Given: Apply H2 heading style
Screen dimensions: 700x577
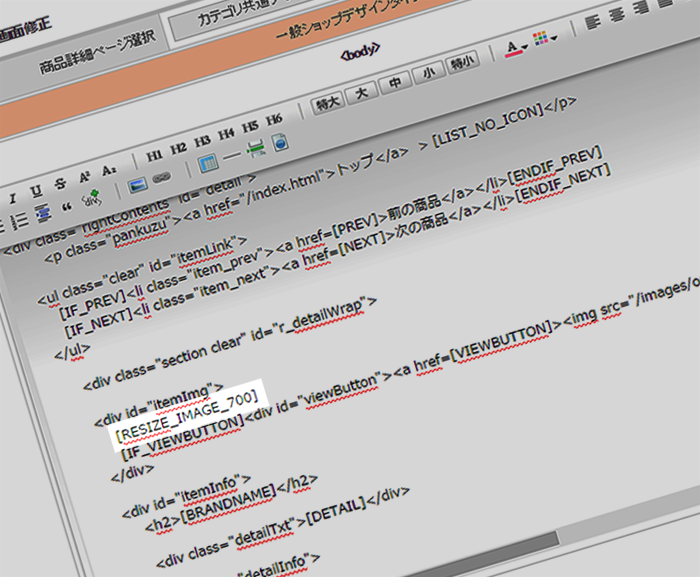Looking at the screenshot, I should (178, 149).
